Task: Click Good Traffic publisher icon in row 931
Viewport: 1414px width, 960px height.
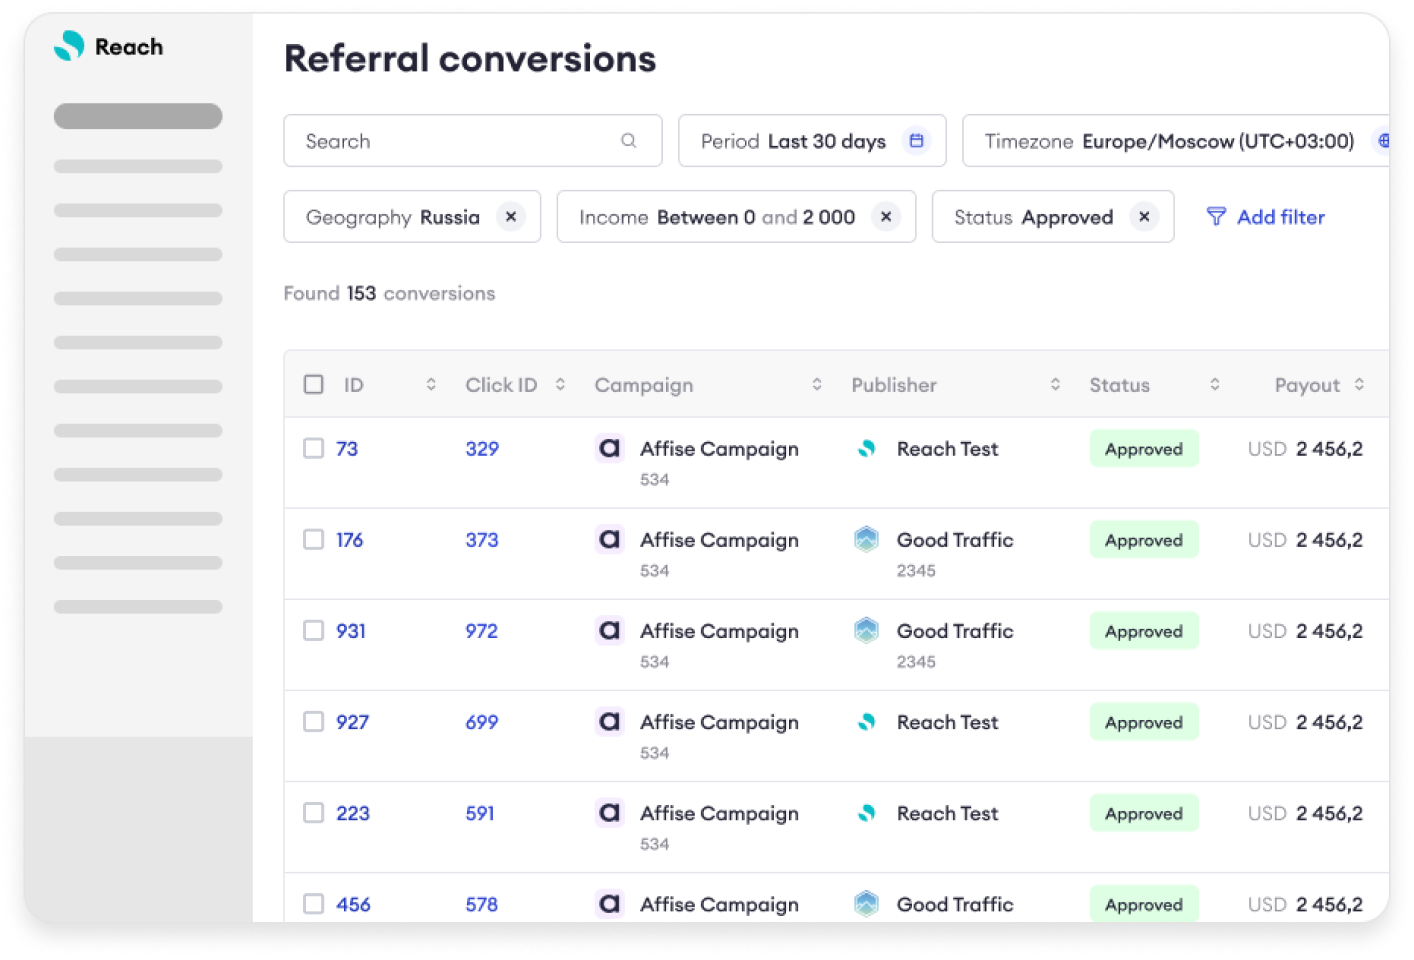Action: click(x=866, y=631)
